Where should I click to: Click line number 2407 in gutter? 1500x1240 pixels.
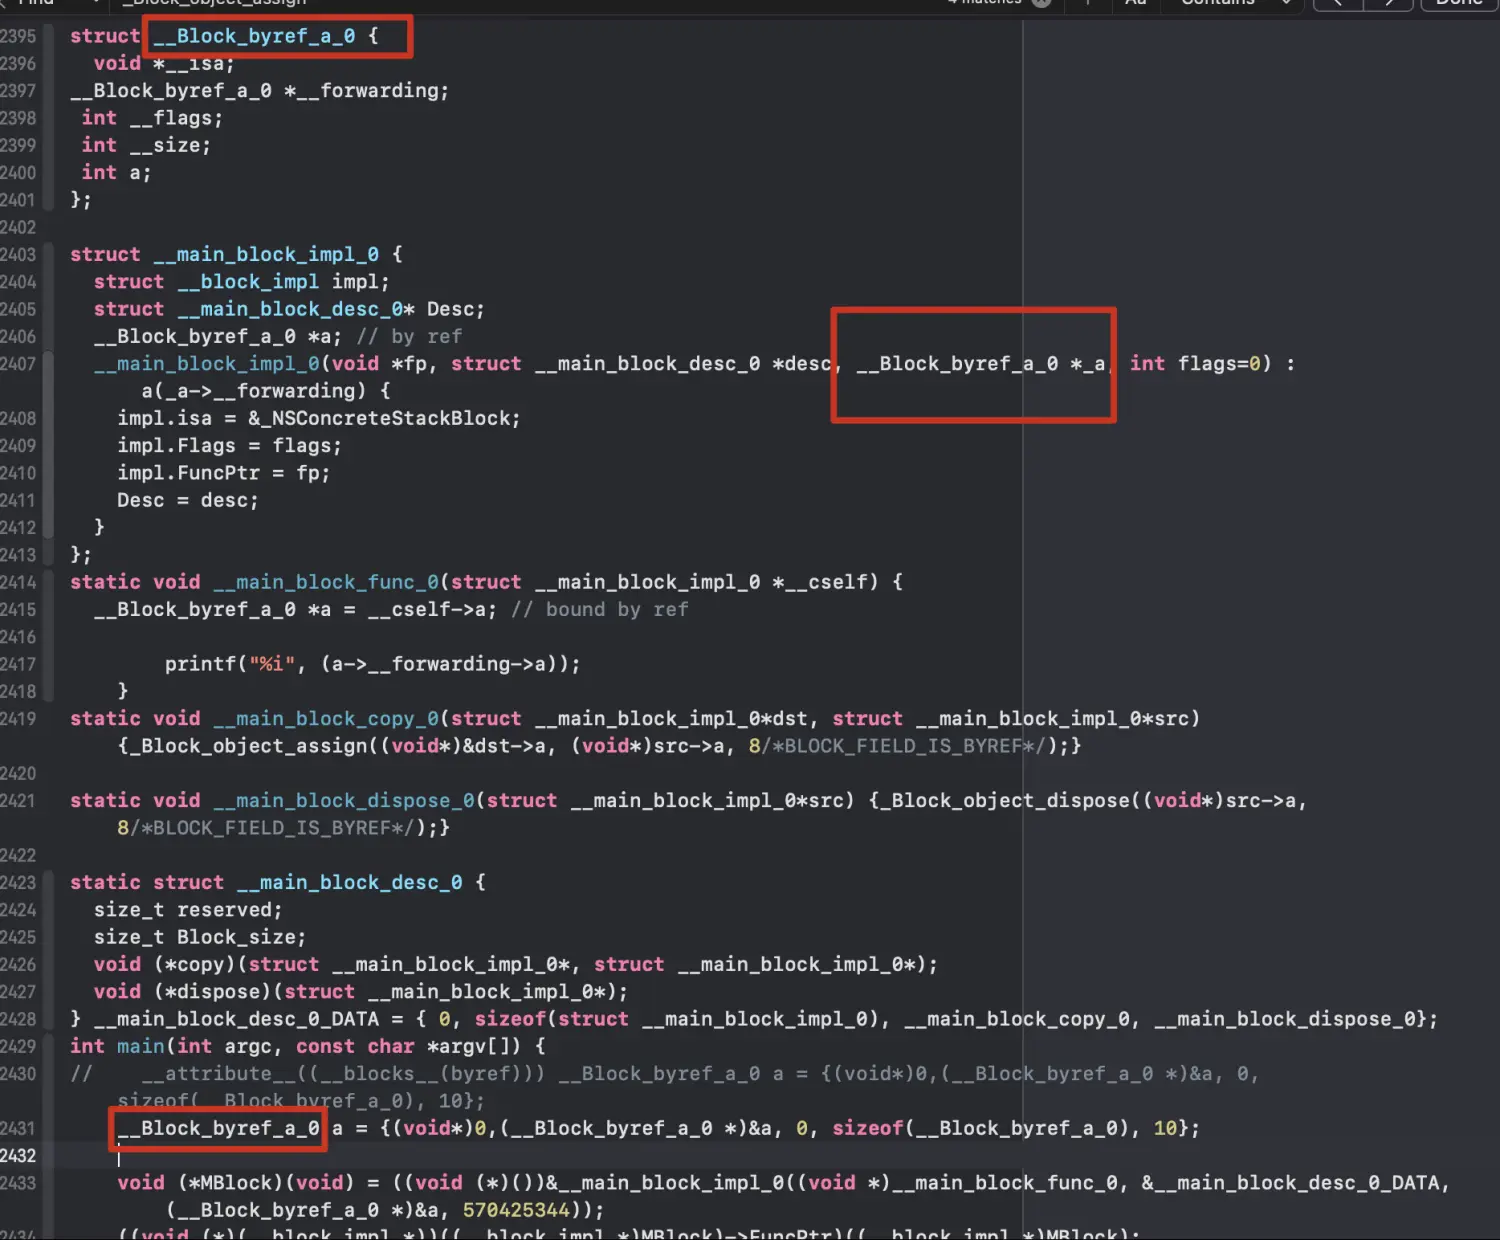pyautogui.click(x=18, y=364)
